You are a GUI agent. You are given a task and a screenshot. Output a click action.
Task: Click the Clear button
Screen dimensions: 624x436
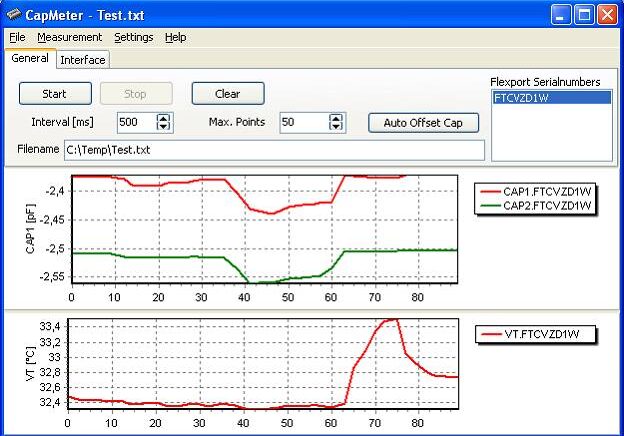228,94
